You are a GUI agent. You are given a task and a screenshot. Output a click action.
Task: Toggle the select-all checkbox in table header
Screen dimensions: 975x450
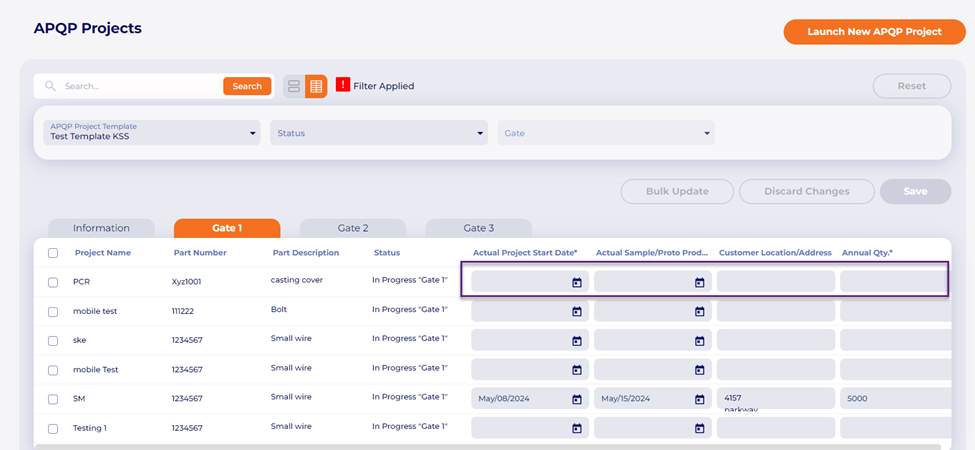(x=53, y=253)
